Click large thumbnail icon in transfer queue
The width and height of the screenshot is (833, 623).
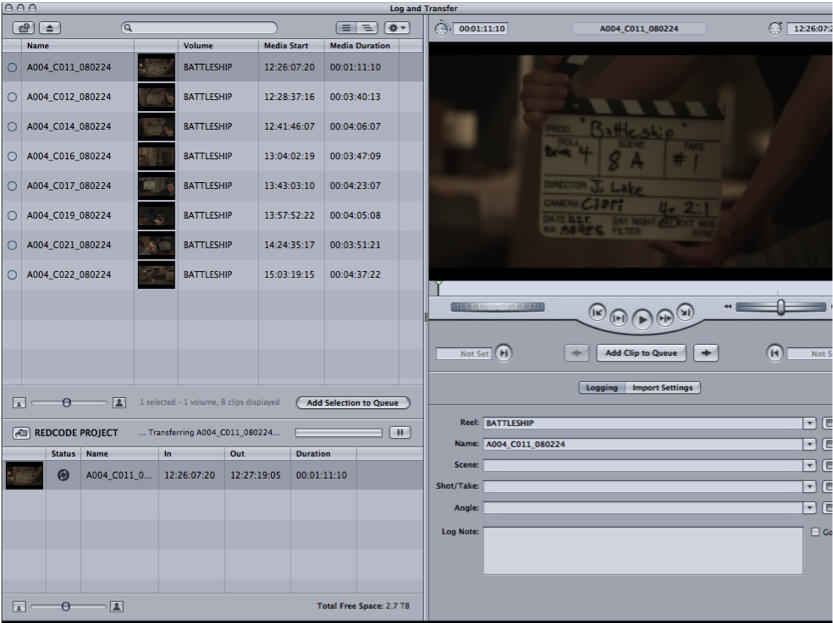point(117,606)
